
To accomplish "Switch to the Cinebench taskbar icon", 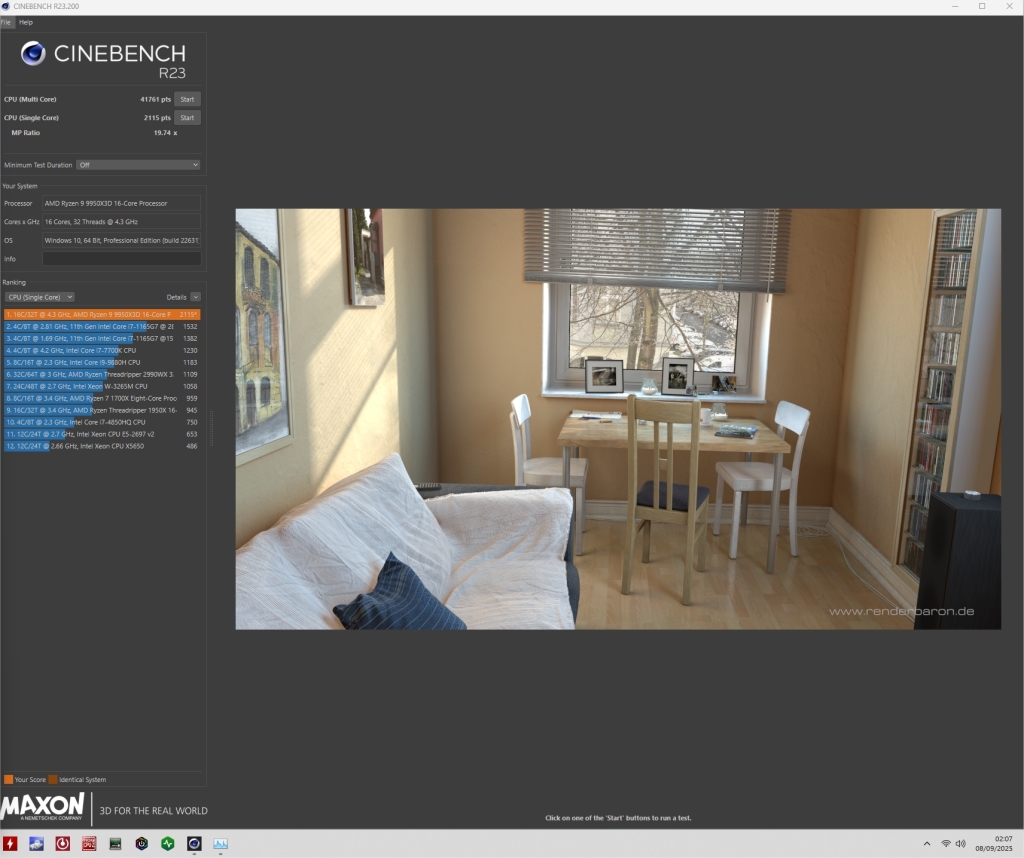I will click(x=194, y=843).
